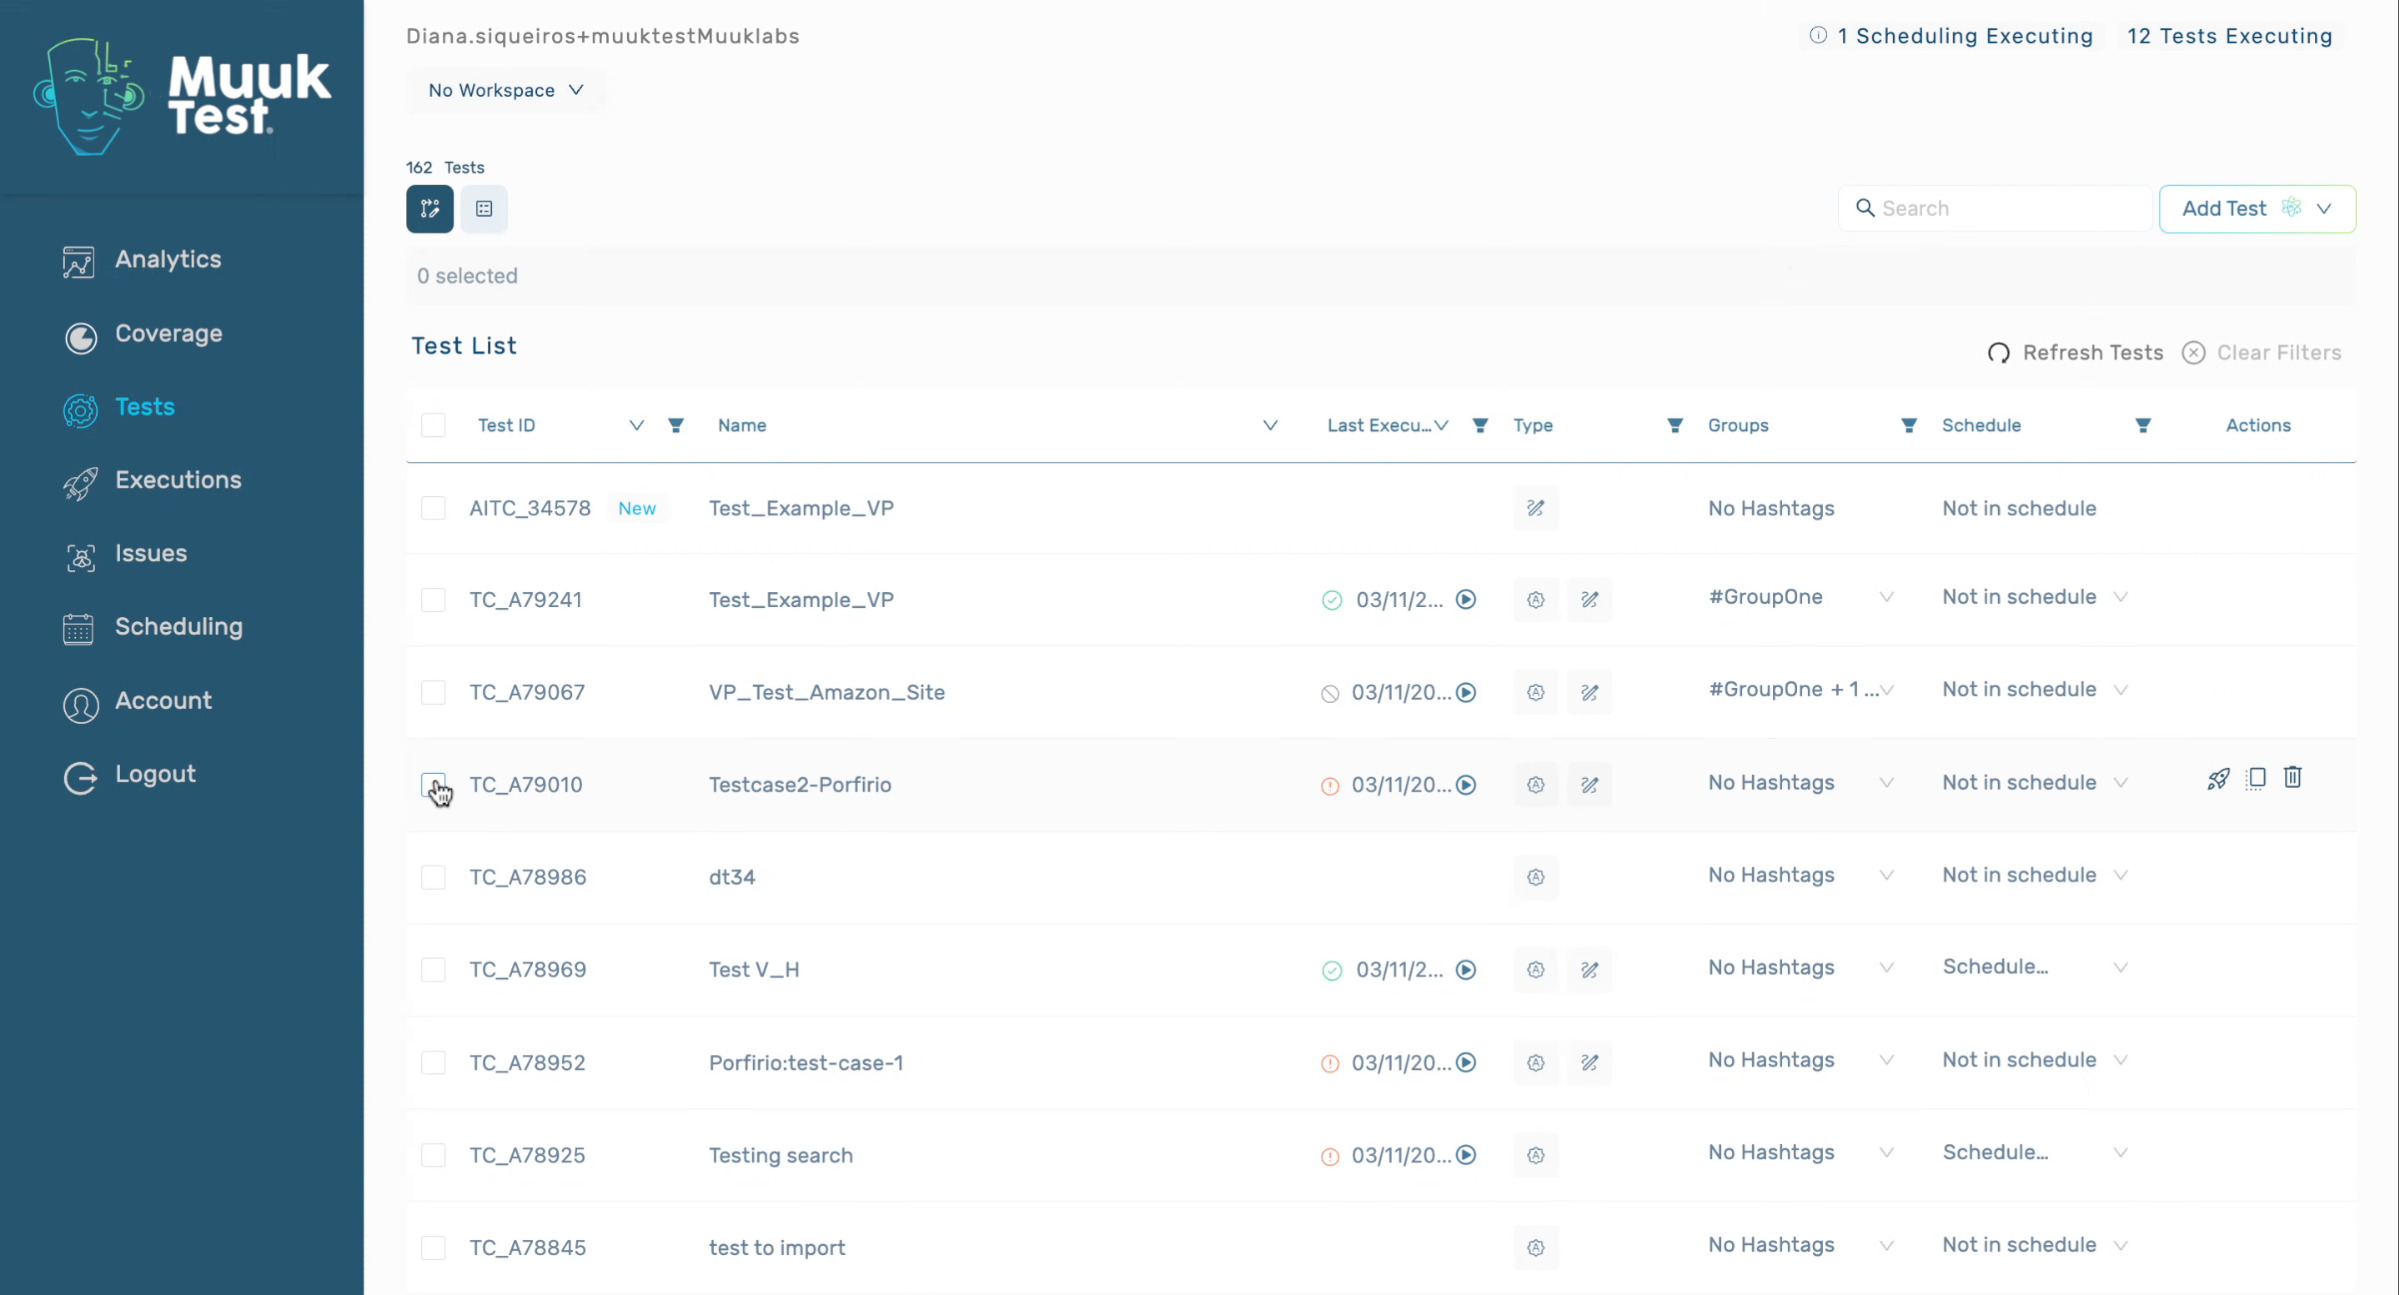Select the checkbox for TC_A78925
2399x1295 pixels.
[x=433, y=1155]
